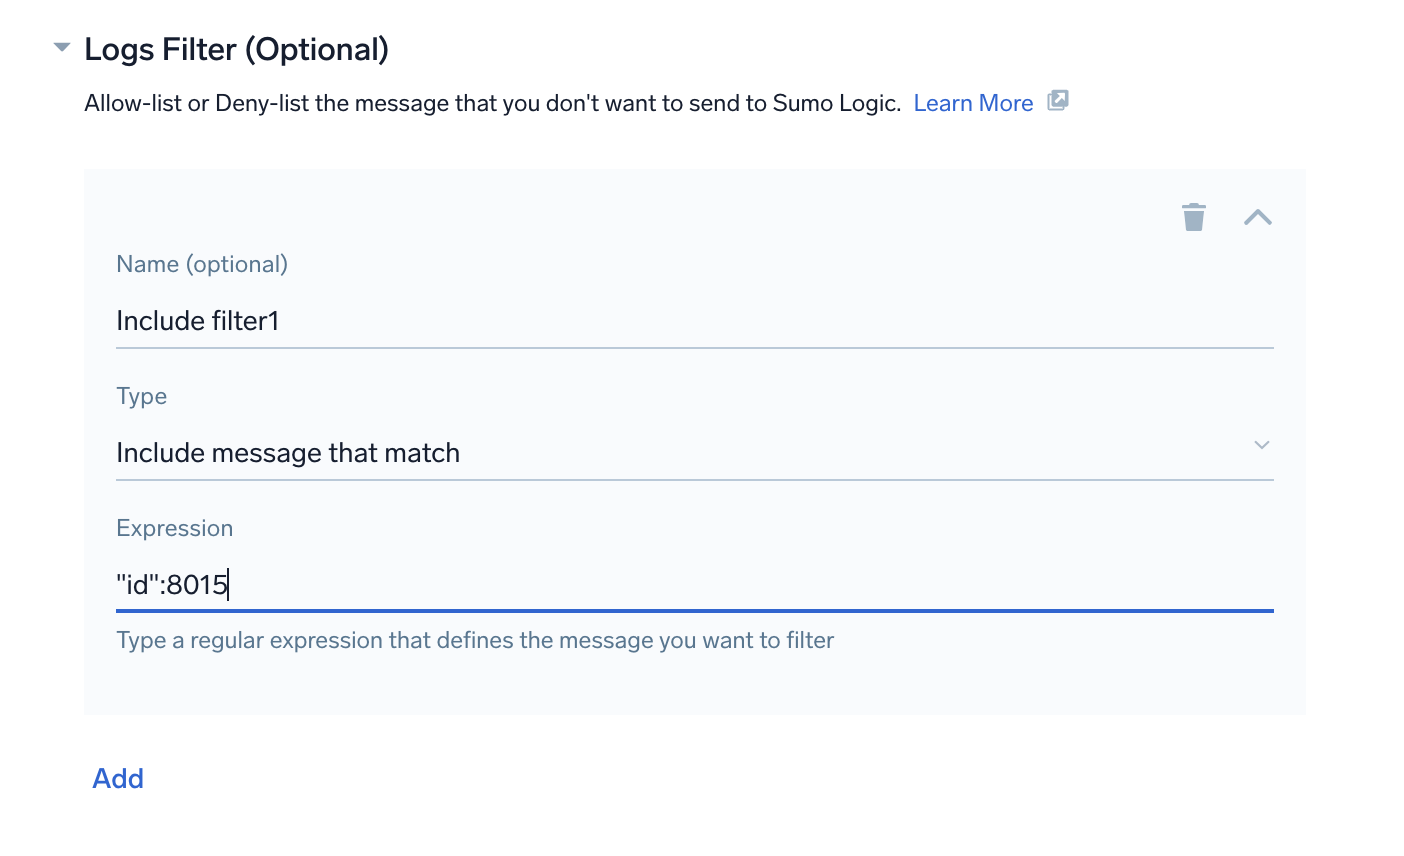Collapse the Logs Filter section triangle
This screenshot has height=856, width=1404.
62,48
